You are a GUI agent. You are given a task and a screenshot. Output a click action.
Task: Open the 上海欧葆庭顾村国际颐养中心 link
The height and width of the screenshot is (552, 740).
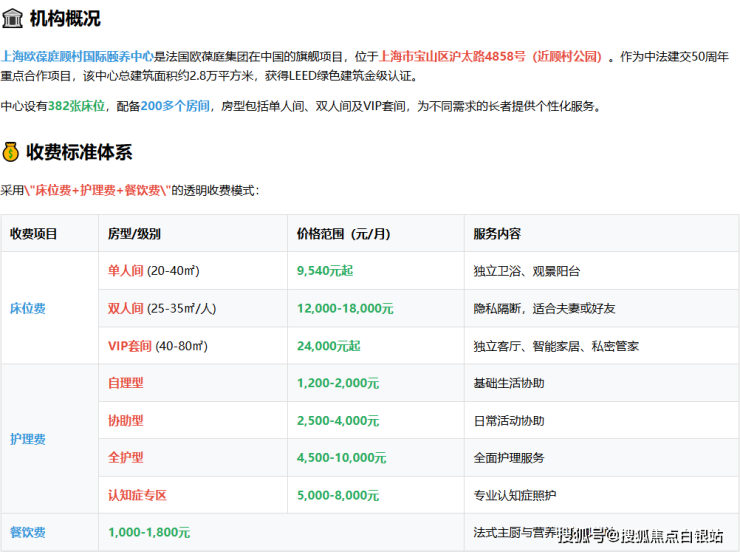point(77,57)
